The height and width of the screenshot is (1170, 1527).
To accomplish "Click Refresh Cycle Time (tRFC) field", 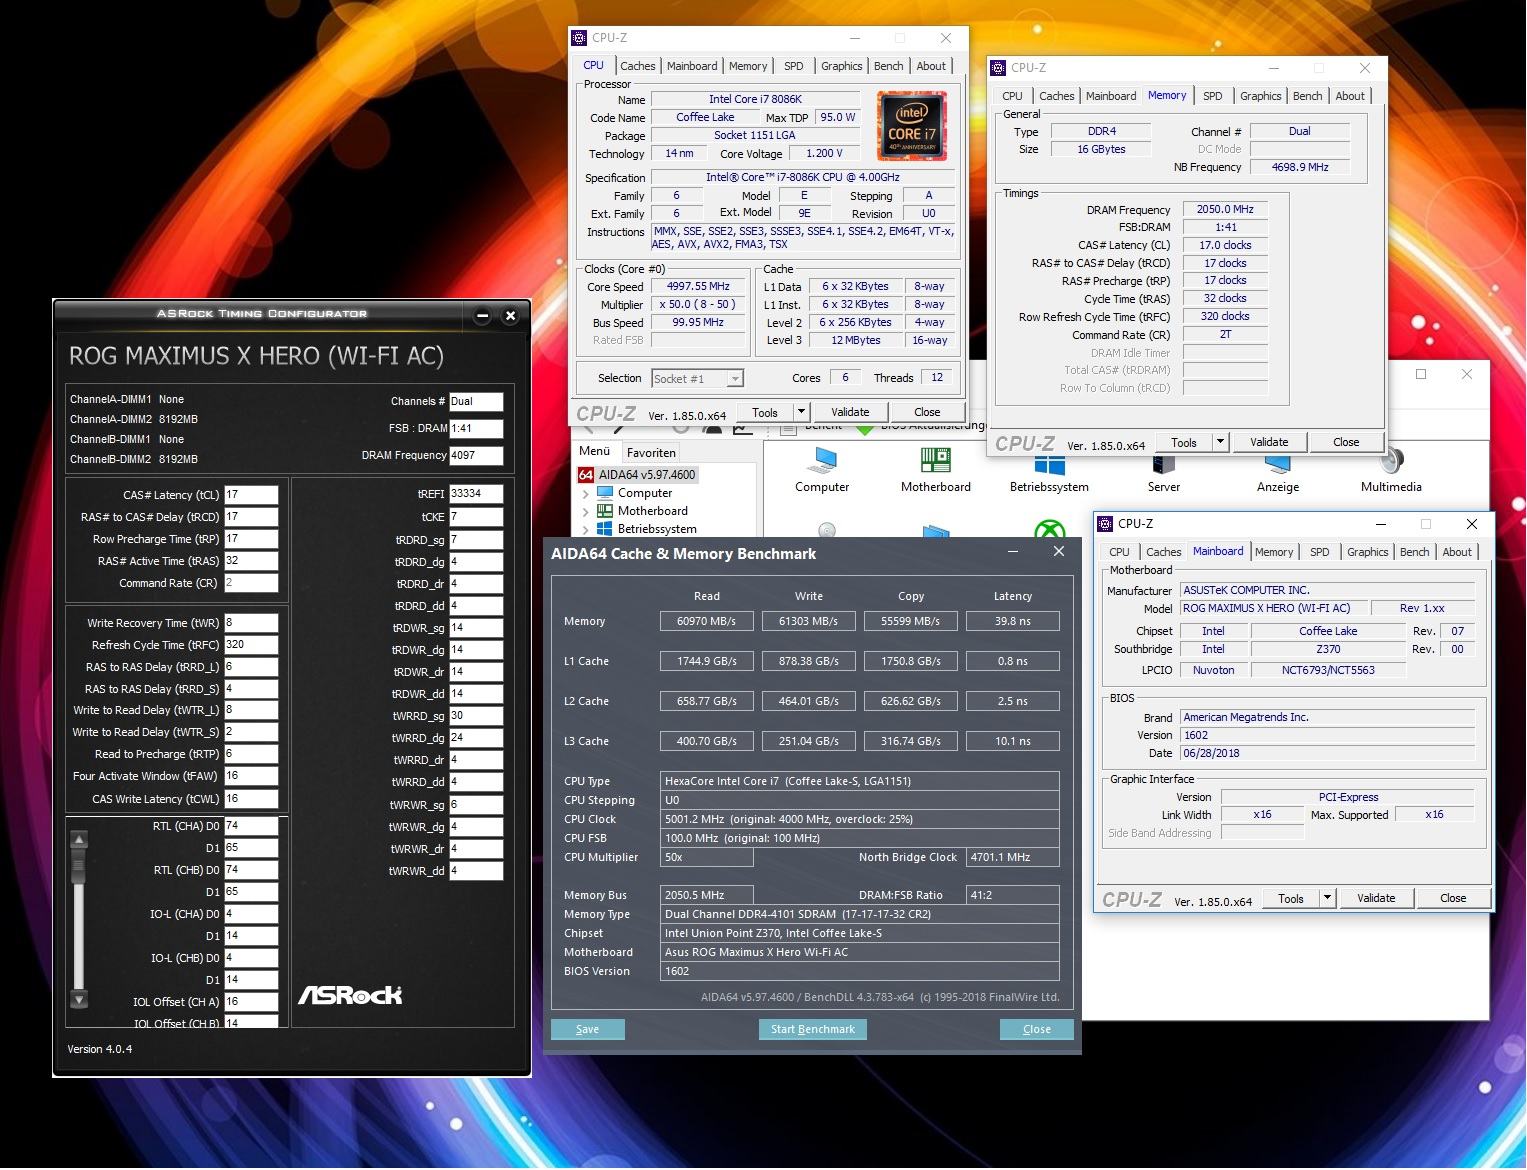I will [x=251, y=645].
